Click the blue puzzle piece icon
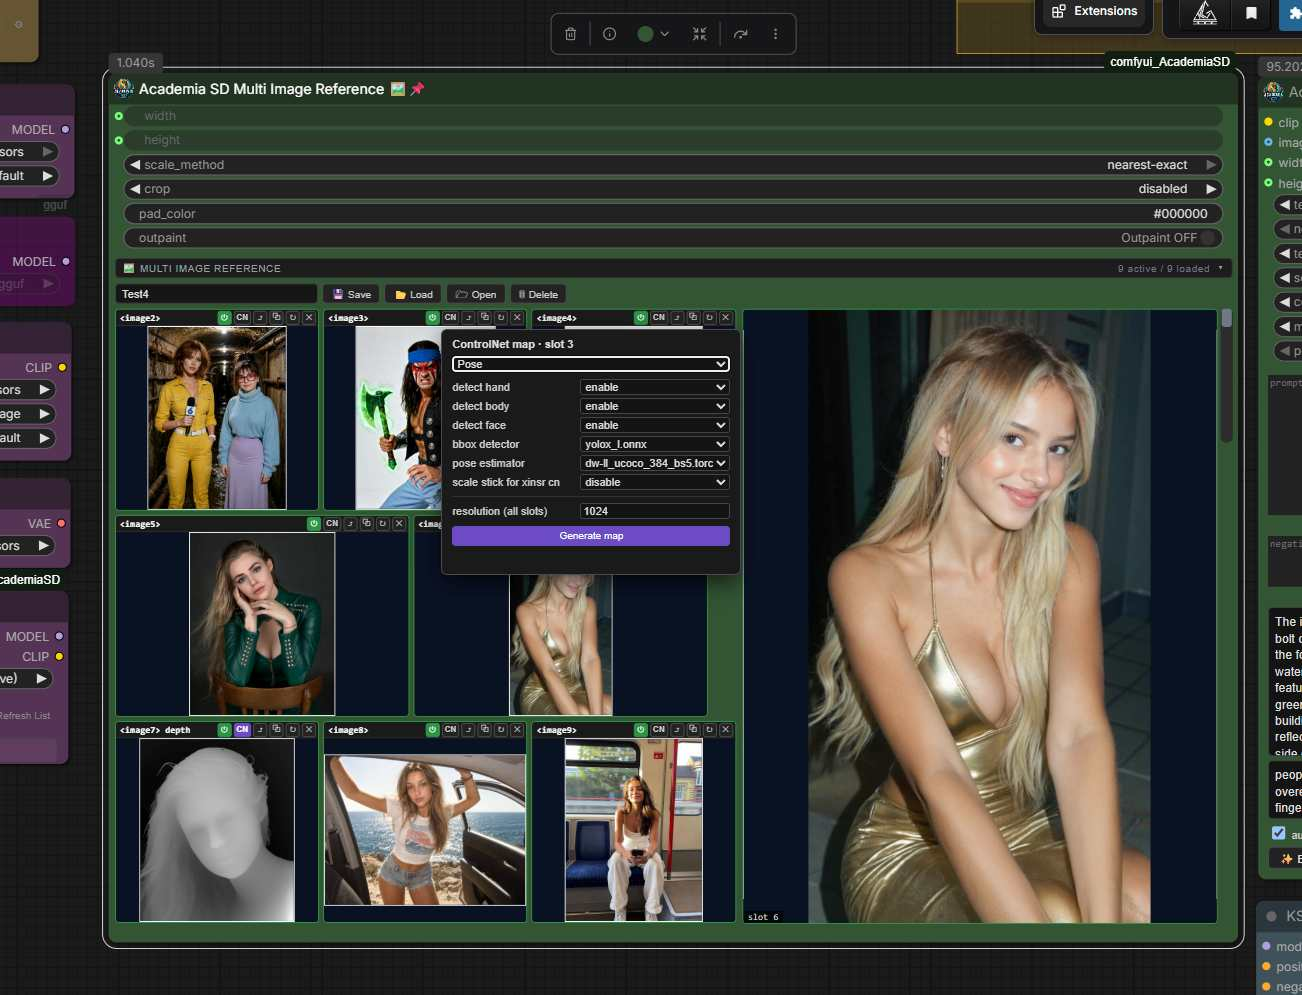 tap(1294, 13)
